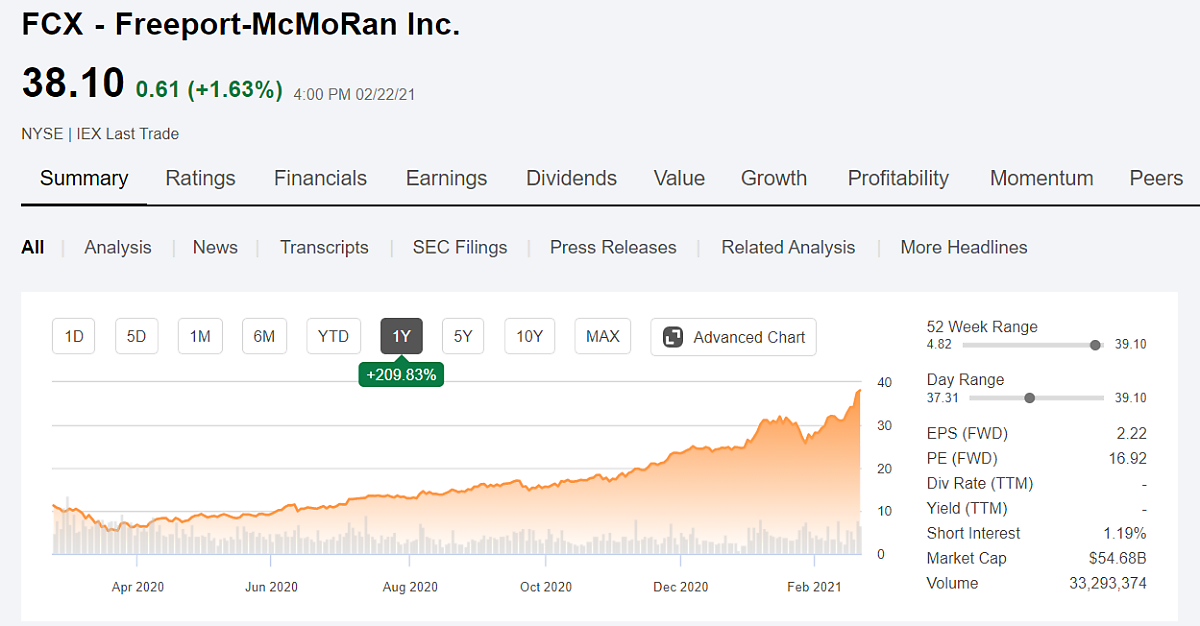Click the Market Cap value $54.68B
Viewport: 1200px width, 626px height.
pyautogui.click(x=1119, y=558)
